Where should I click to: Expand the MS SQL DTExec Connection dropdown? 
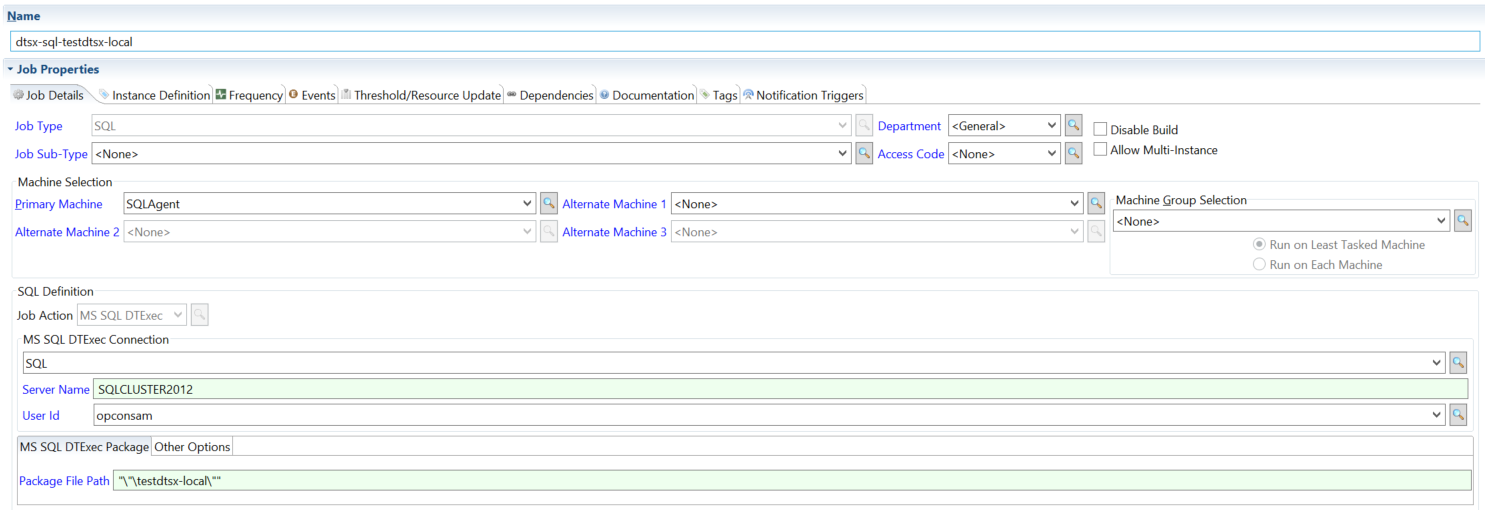1437,363
